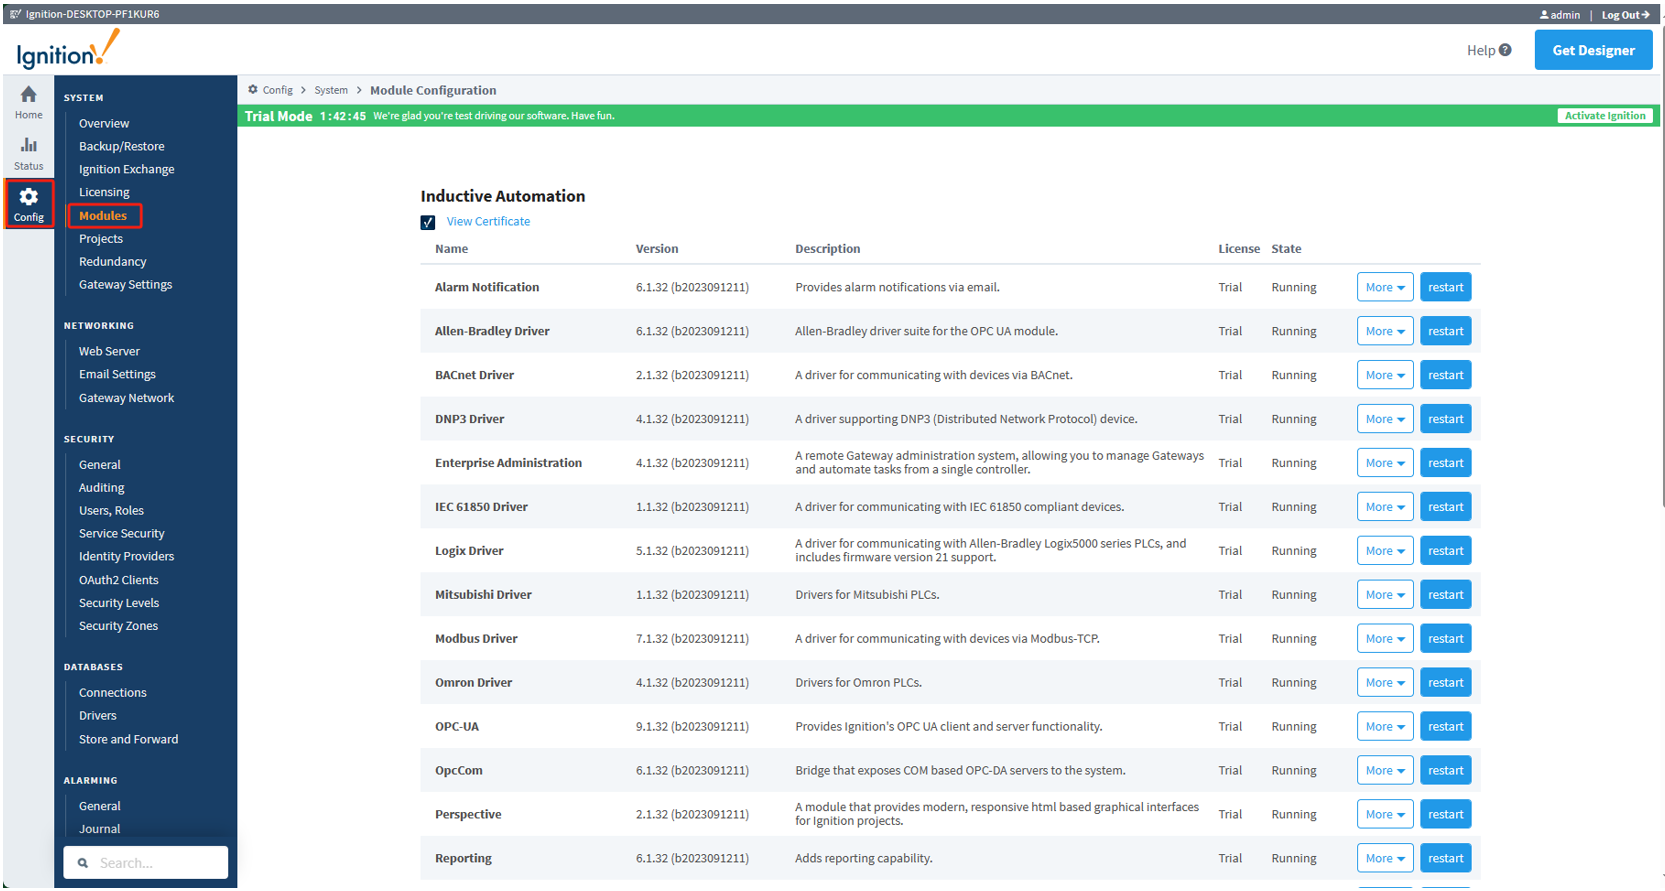
Task: Click the search magnifier icon in sidebar
Action: pos(83,863)
